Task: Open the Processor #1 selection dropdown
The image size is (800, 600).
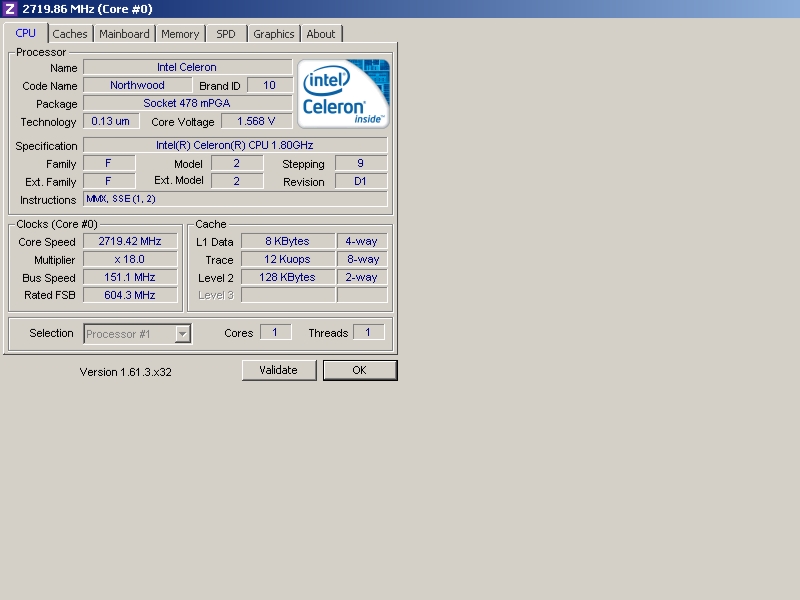Action: pos(138,334)
